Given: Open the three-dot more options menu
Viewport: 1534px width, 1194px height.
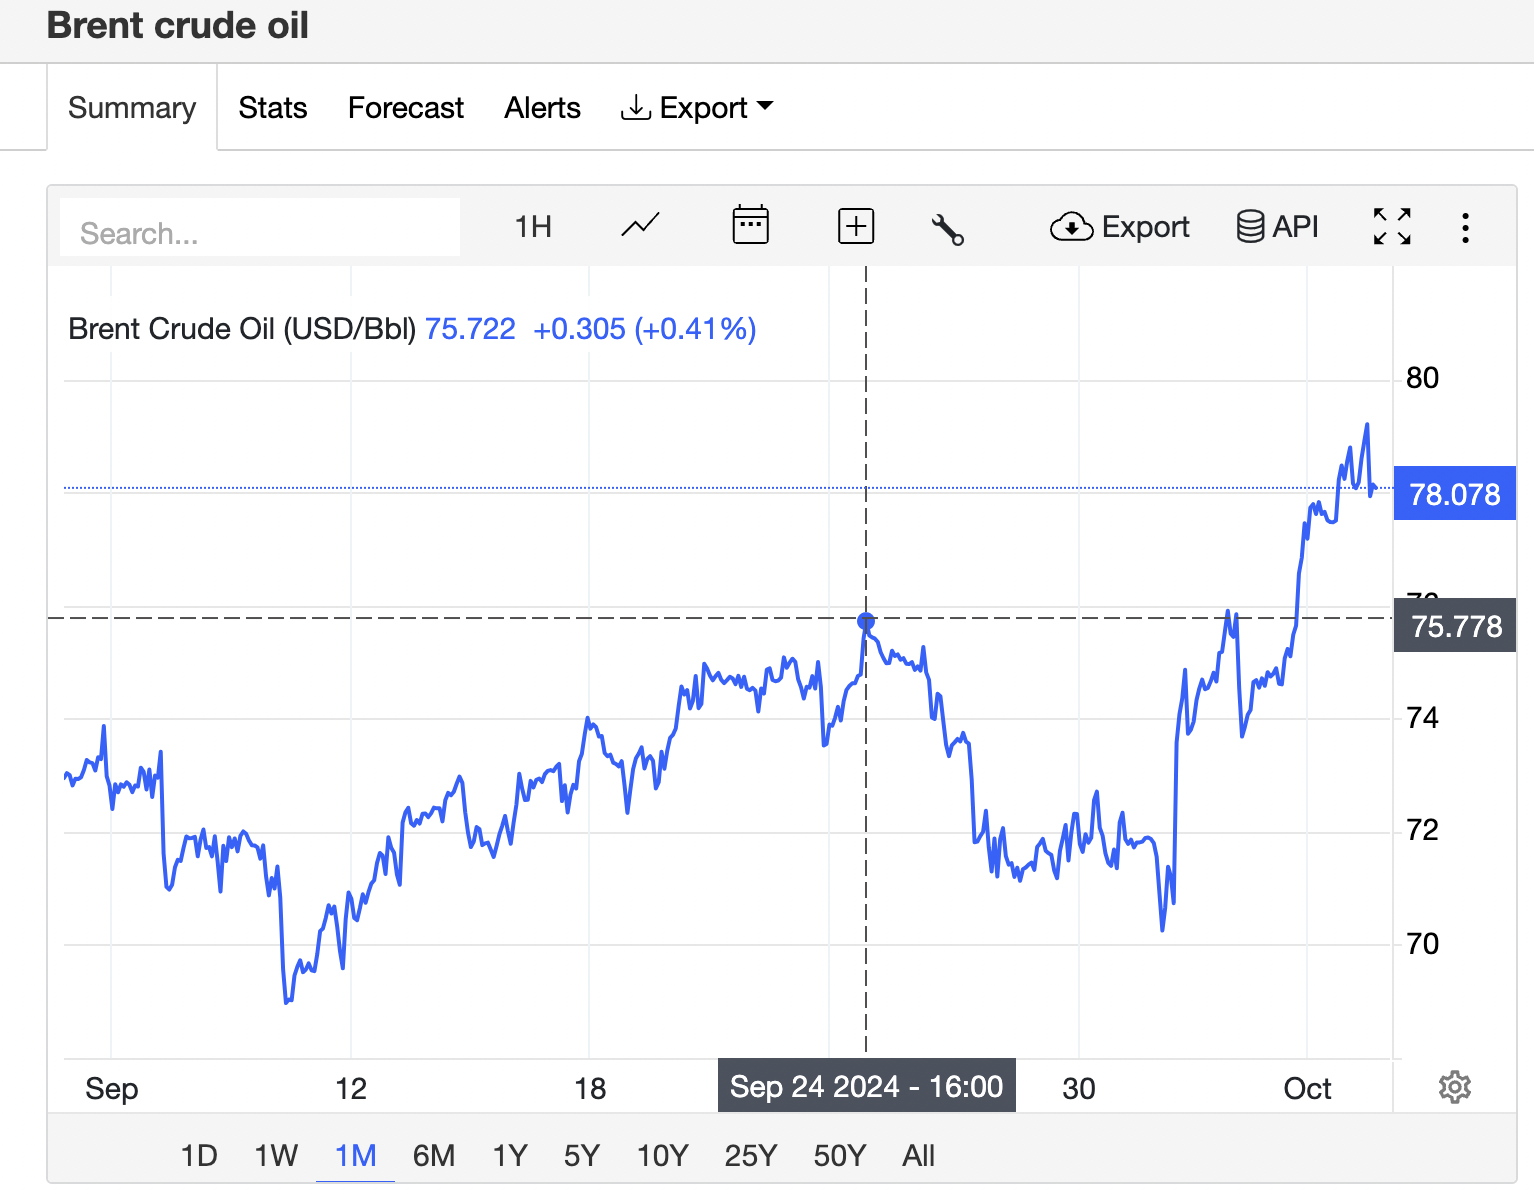Looking at the screenshot, I should pos(1465,227).
